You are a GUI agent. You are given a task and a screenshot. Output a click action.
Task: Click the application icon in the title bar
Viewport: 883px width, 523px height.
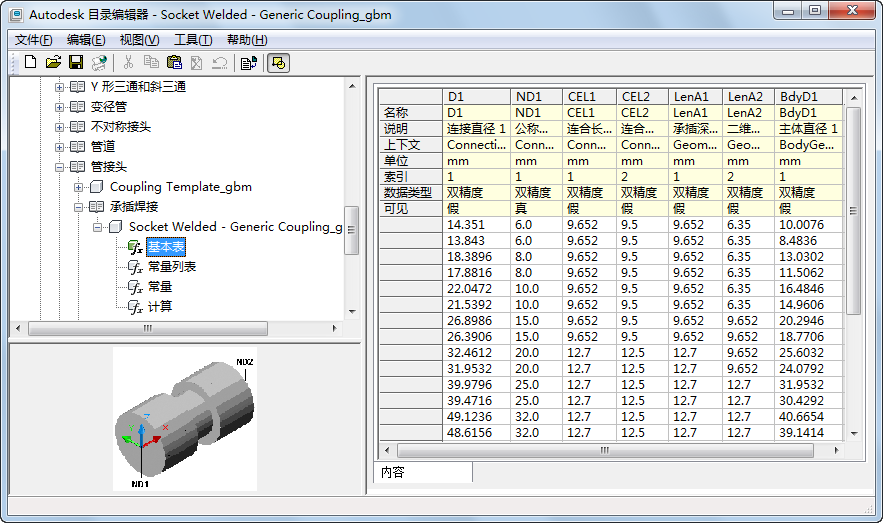(17, 15)
